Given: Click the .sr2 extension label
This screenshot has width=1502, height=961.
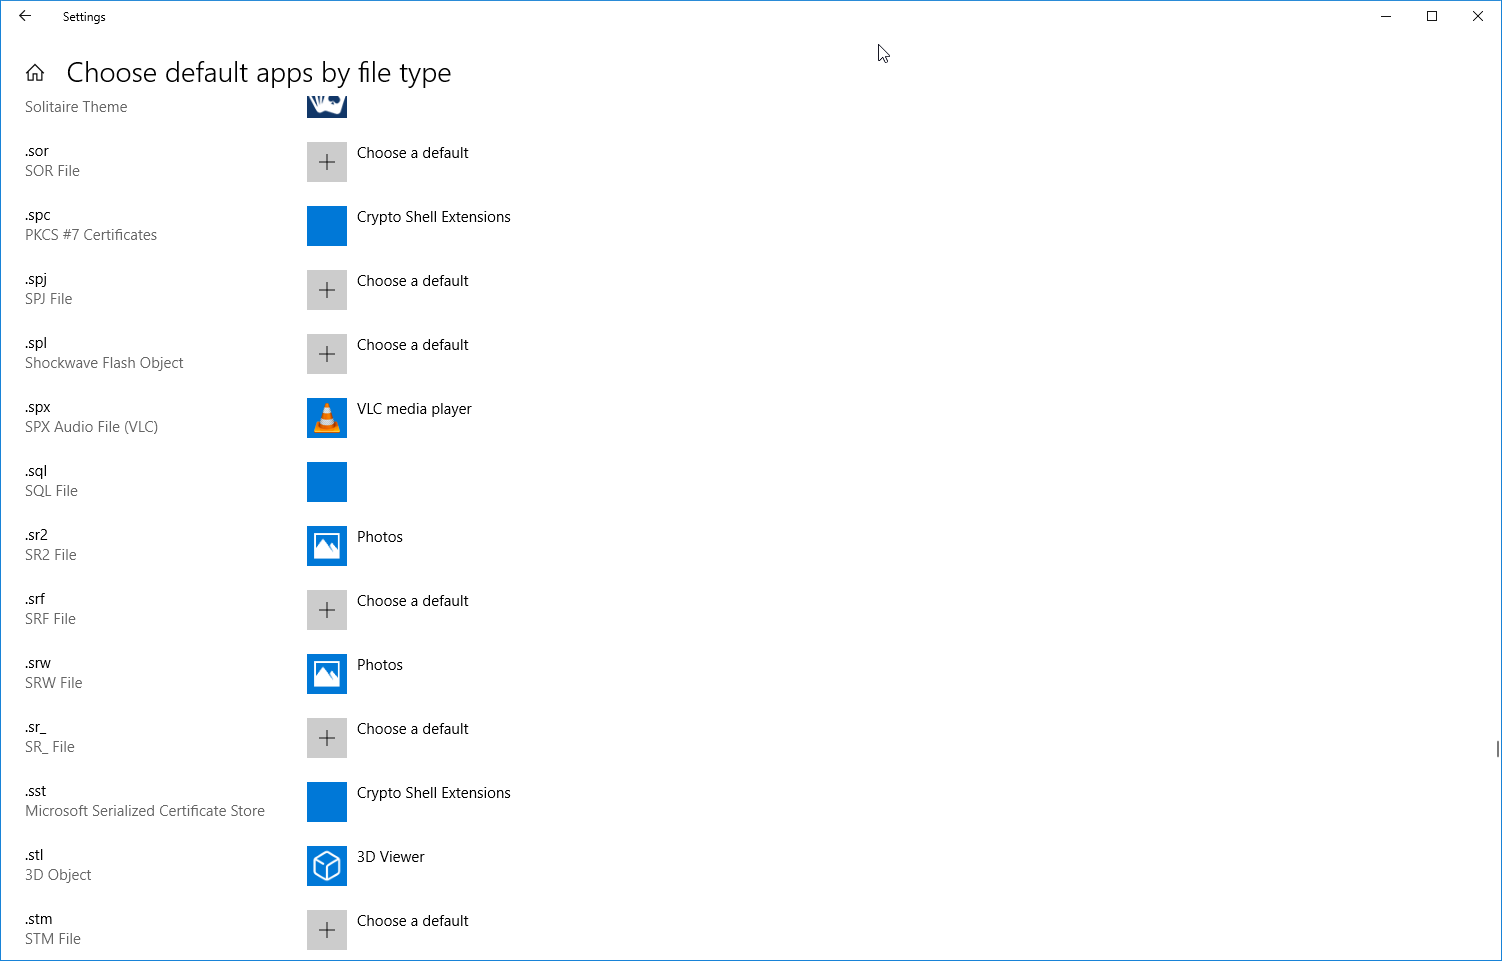Looking at the screenshot, I should (x=36, y=535).
